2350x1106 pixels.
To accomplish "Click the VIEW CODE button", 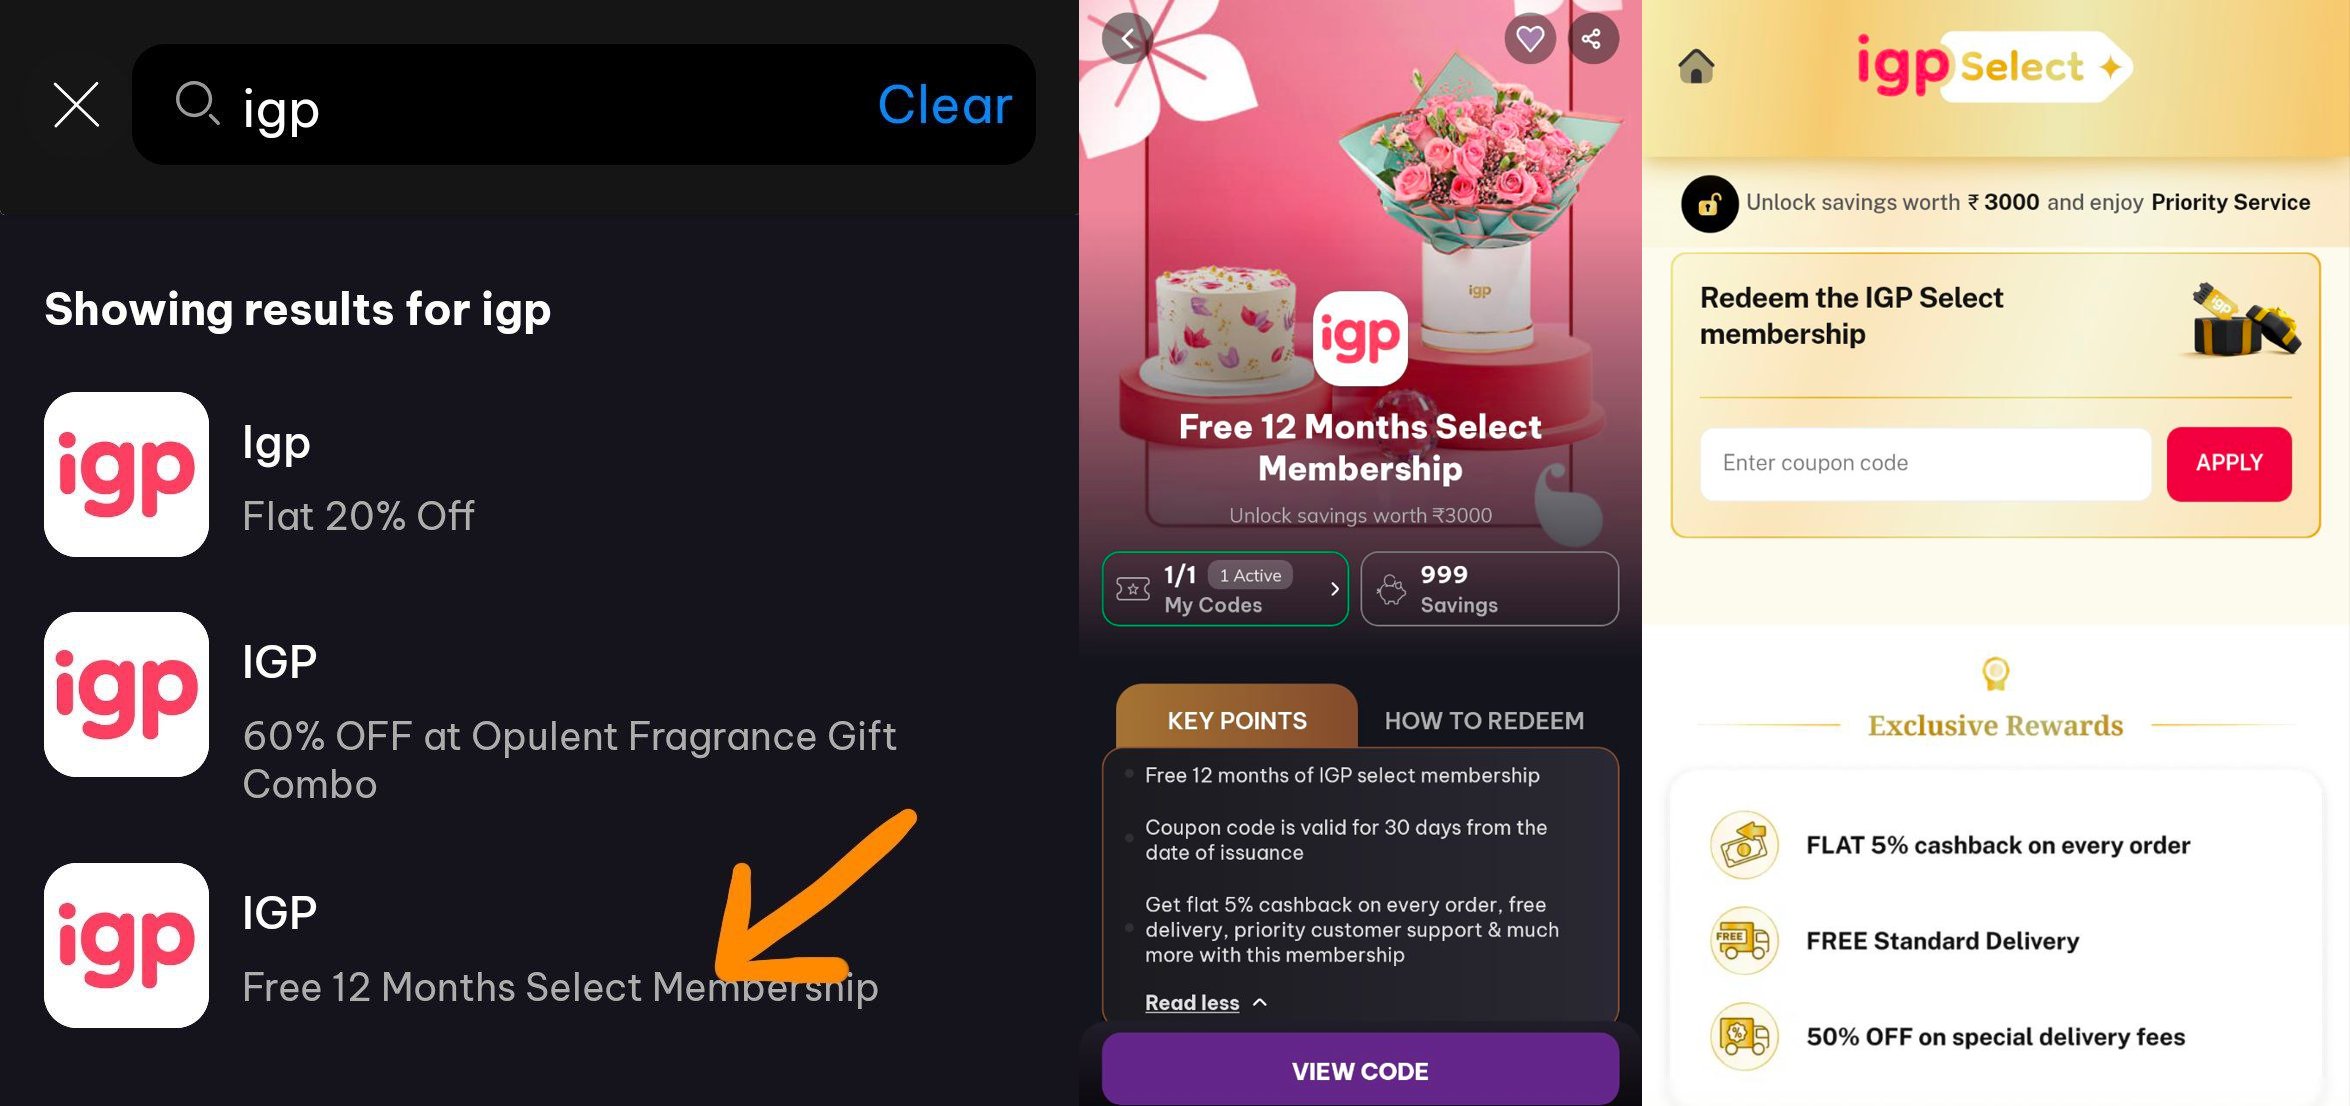I will click(x=1360, y=1070).
